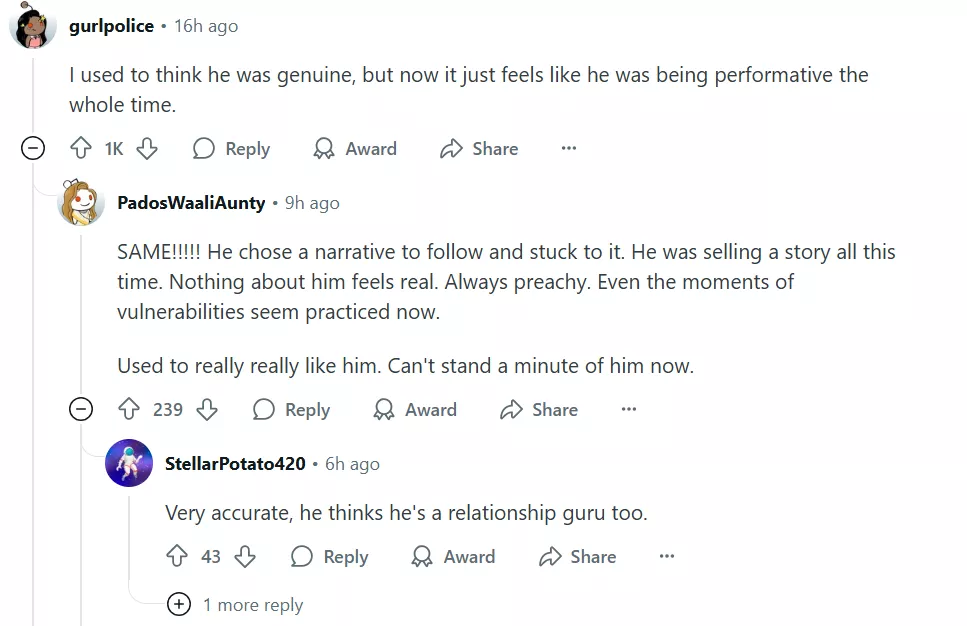Reply to gurlpolice's comment
Screen dimensions: 967x626
click(231, 149)
